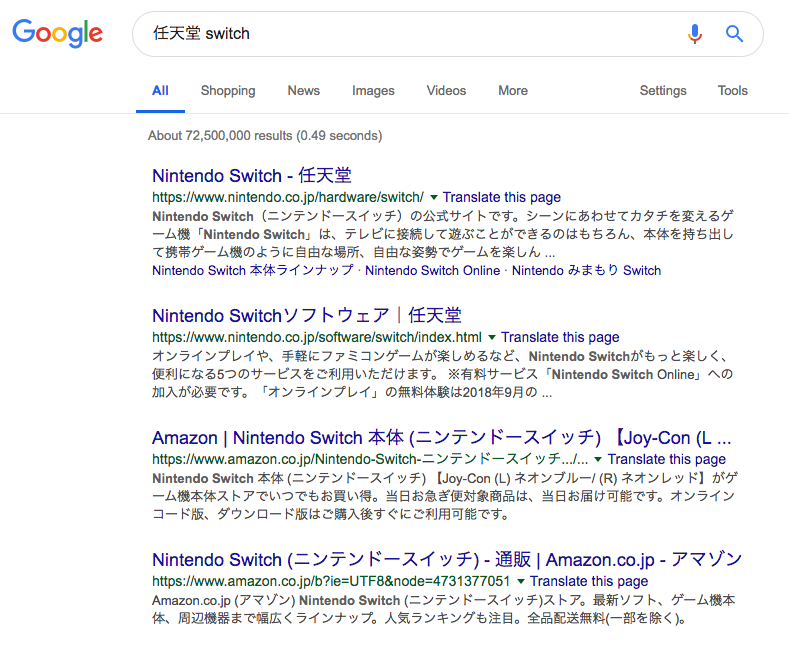Open result Nintendo Switch - 任天堂
Image resolution: width=789 pixels, height=648 pixels.
[252, 176]
